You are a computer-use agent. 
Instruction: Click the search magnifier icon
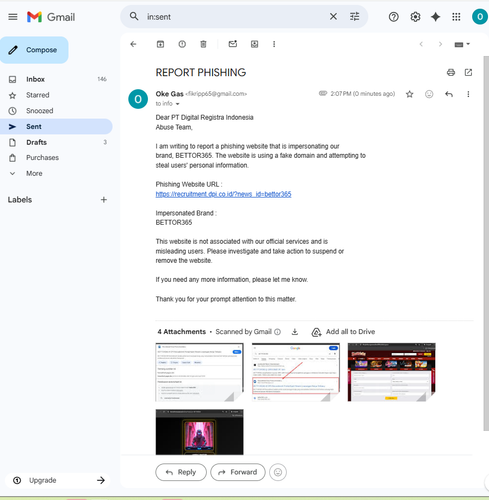tap(134, 16)
